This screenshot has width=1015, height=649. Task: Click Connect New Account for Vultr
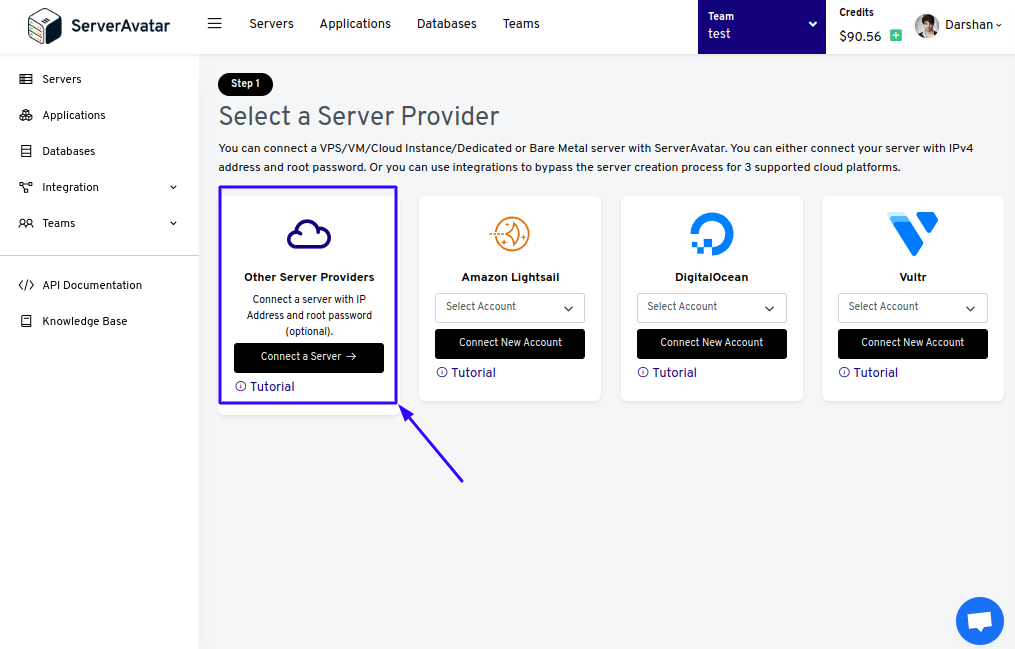pos(913,344)
